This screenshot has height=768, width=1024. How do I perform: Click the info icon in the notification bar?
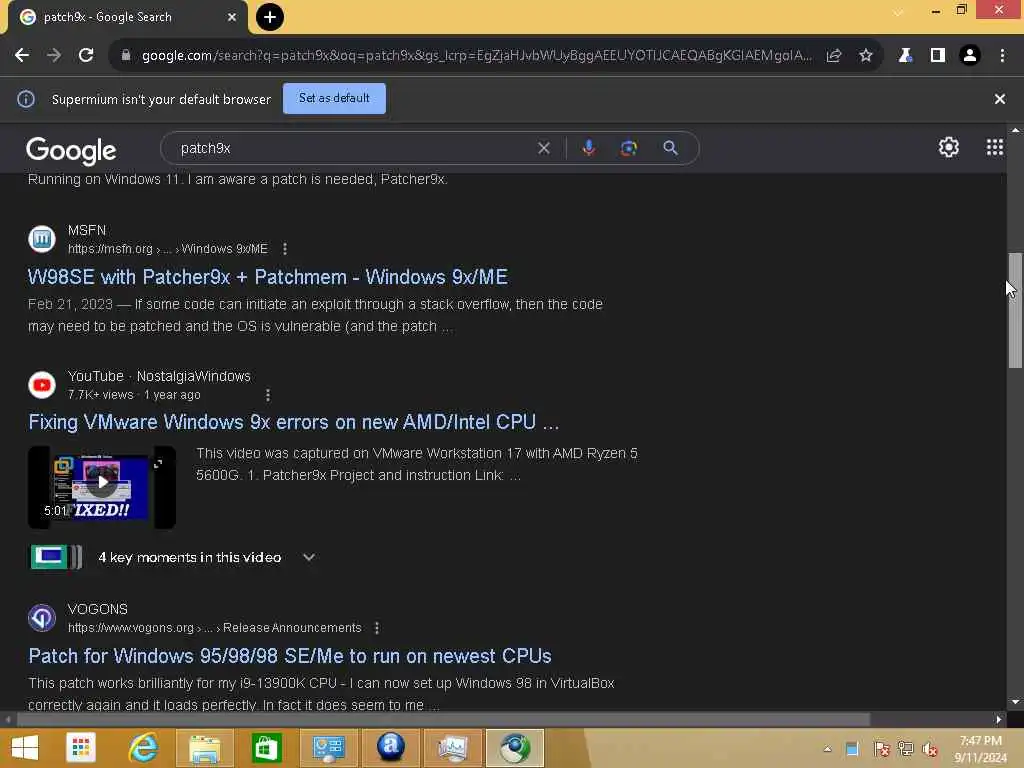click(26, 99)
